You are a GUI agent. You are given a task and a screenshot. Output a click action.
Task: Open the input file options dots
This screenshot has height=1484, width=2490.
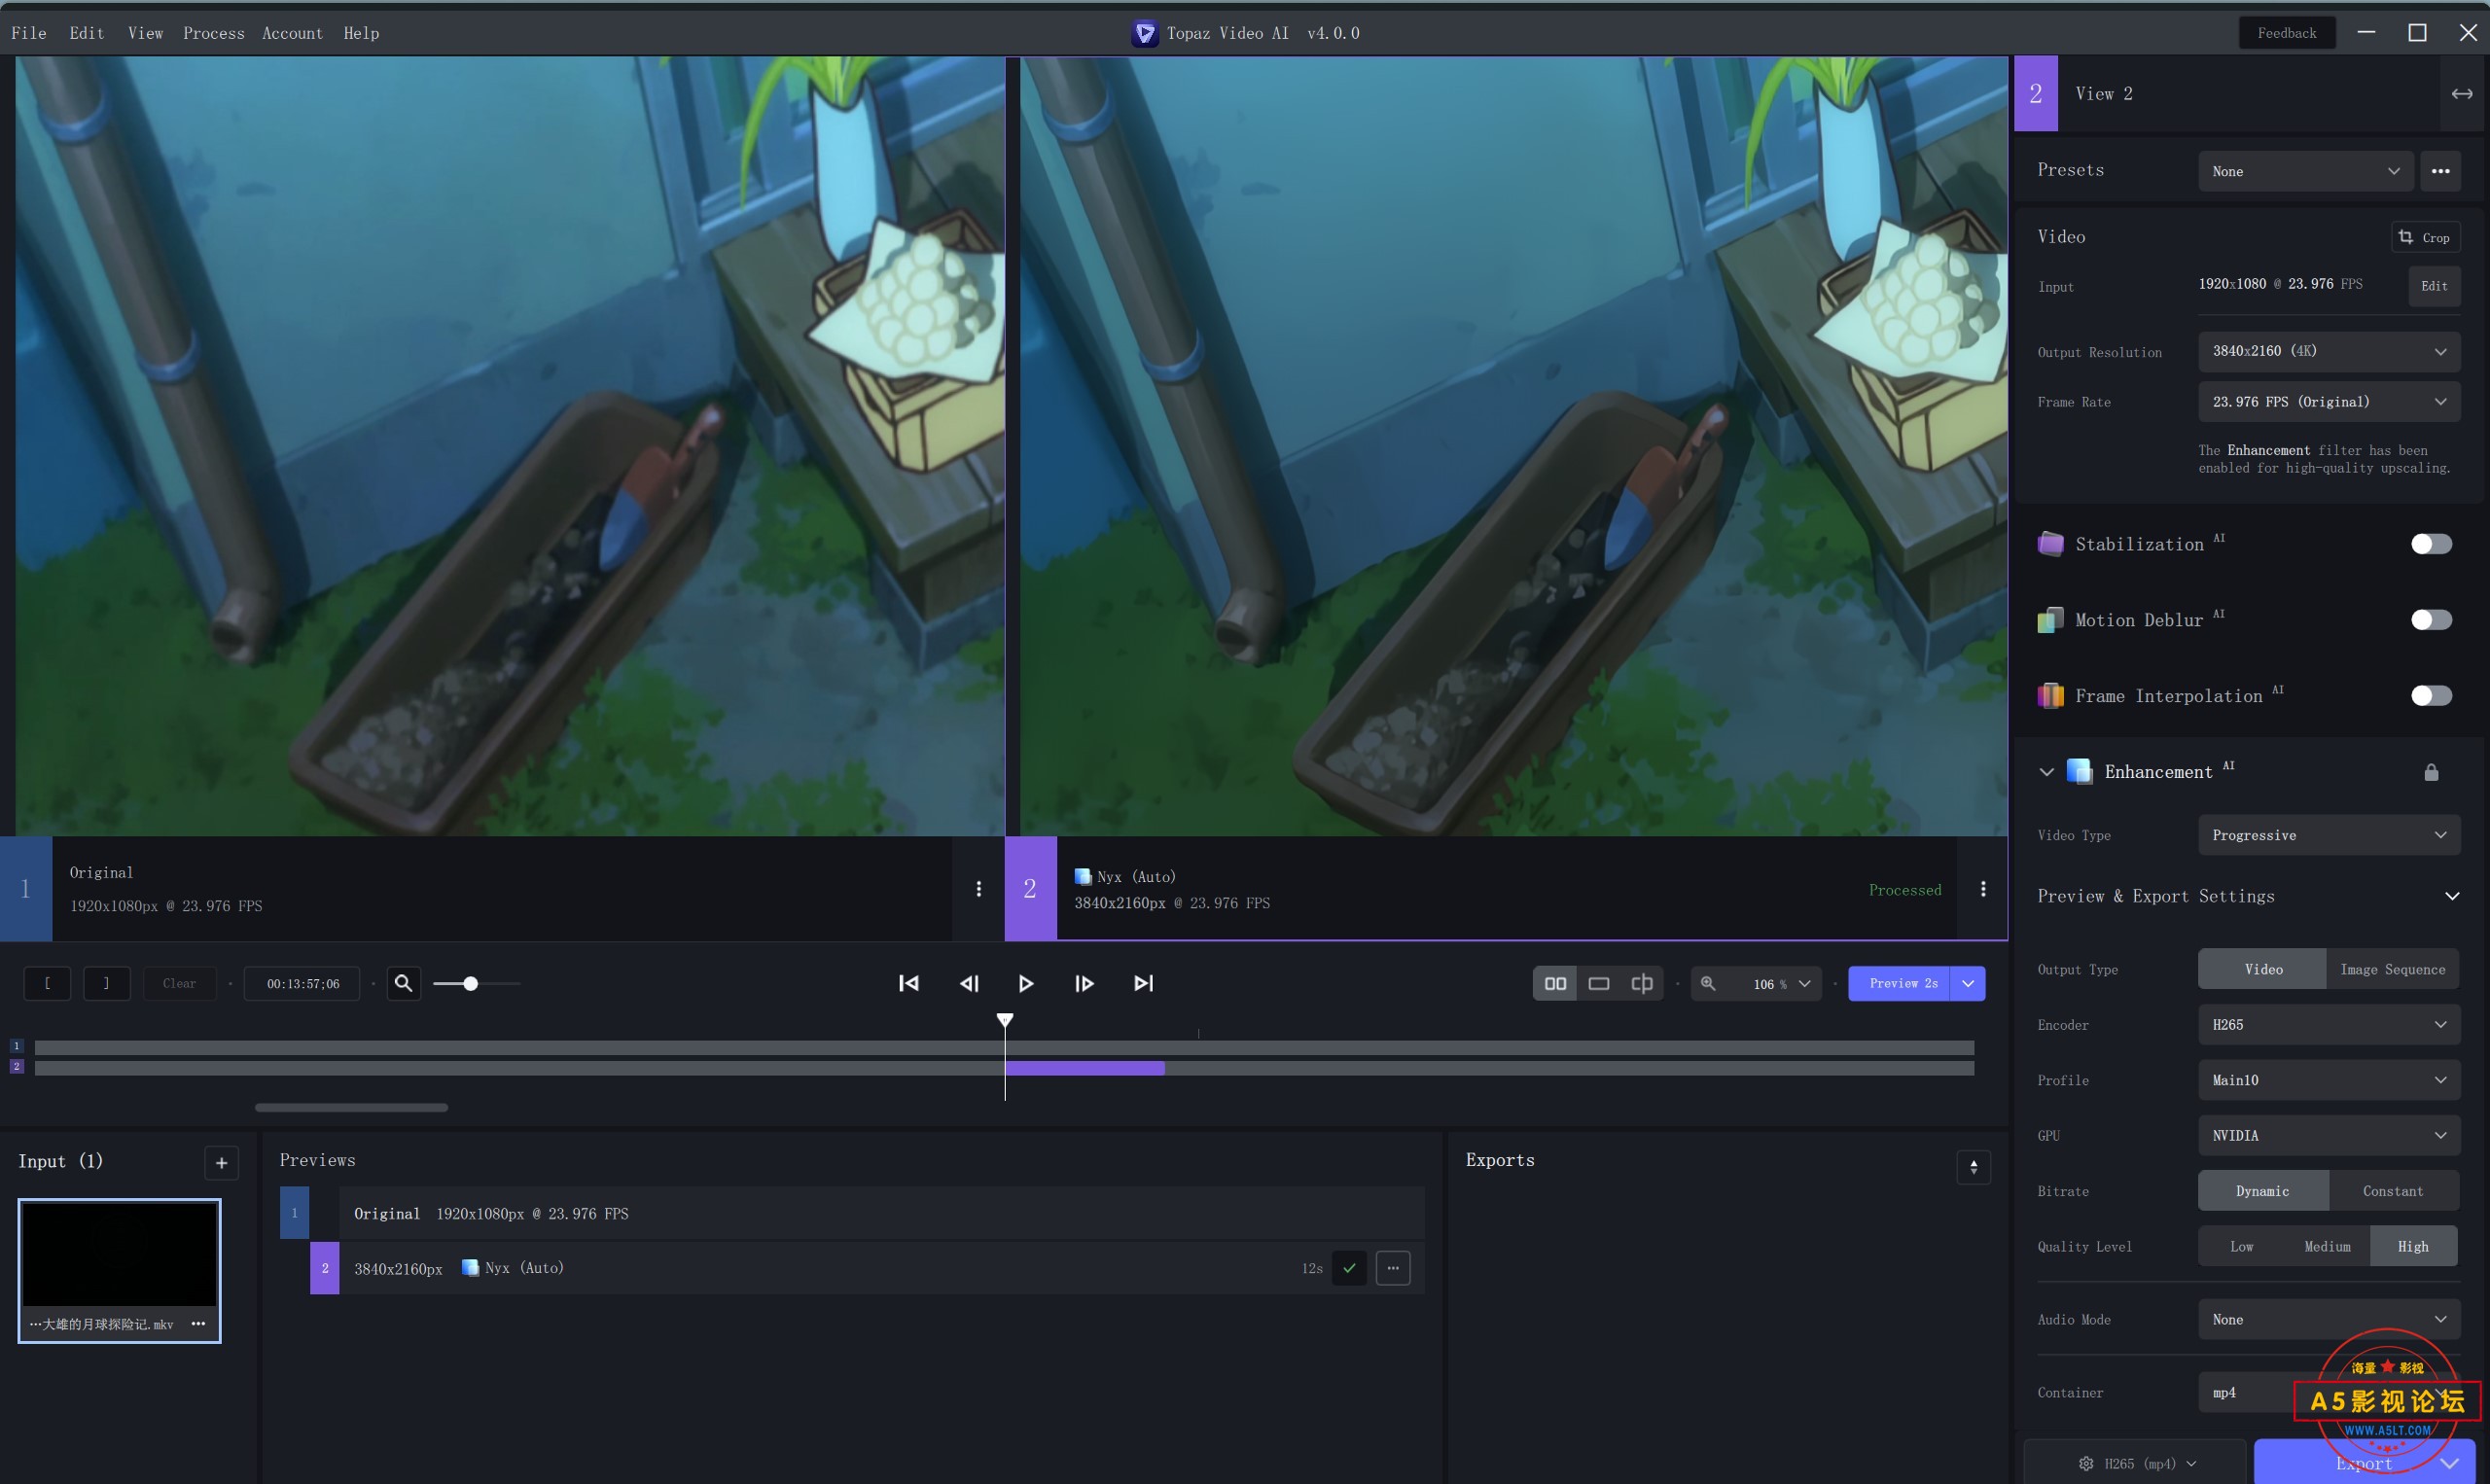click(x=198, y=1323)
